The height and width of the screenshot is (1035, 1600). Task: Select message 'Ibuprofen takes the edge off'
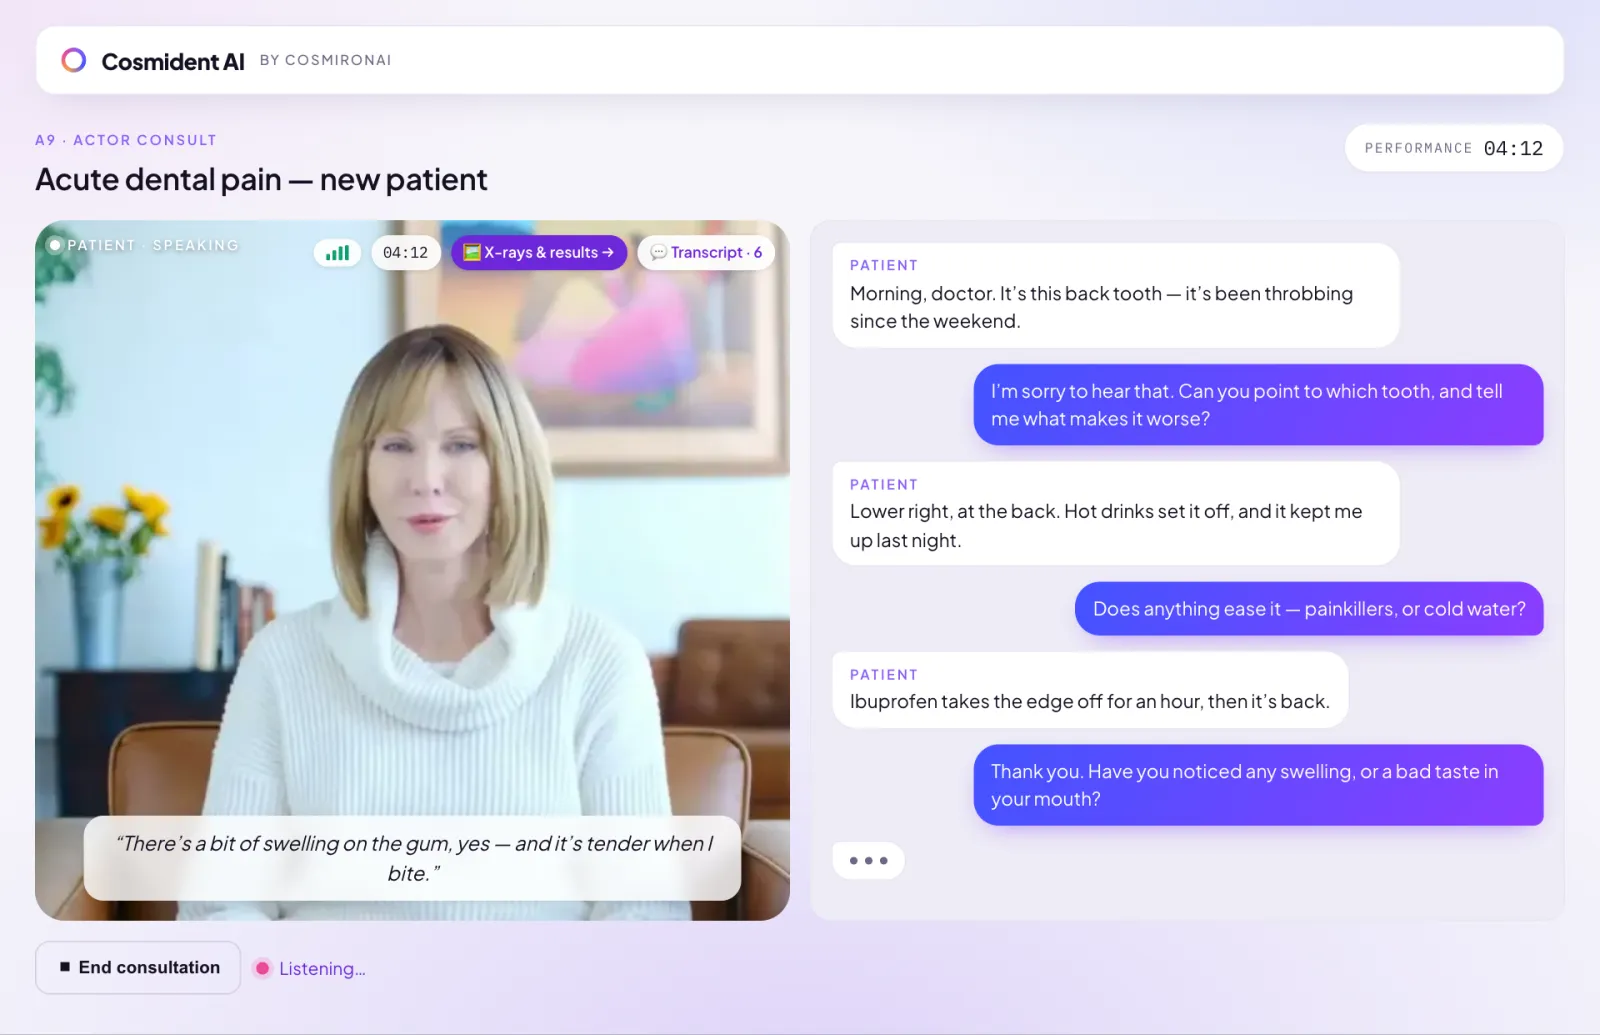coord(1090,690)
